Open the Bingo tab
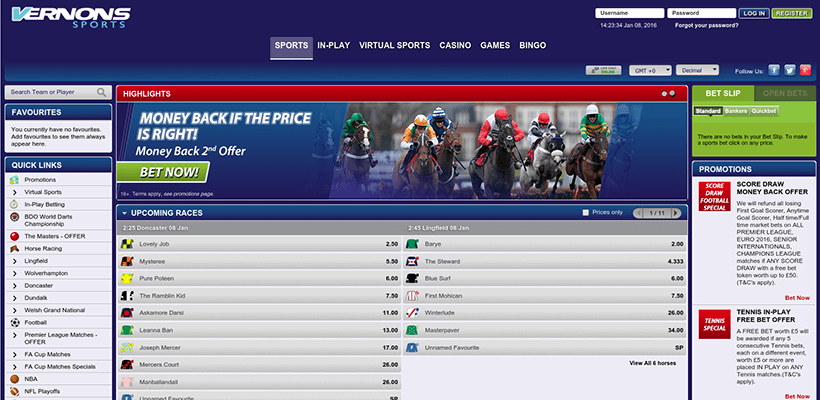 [532, 45]
